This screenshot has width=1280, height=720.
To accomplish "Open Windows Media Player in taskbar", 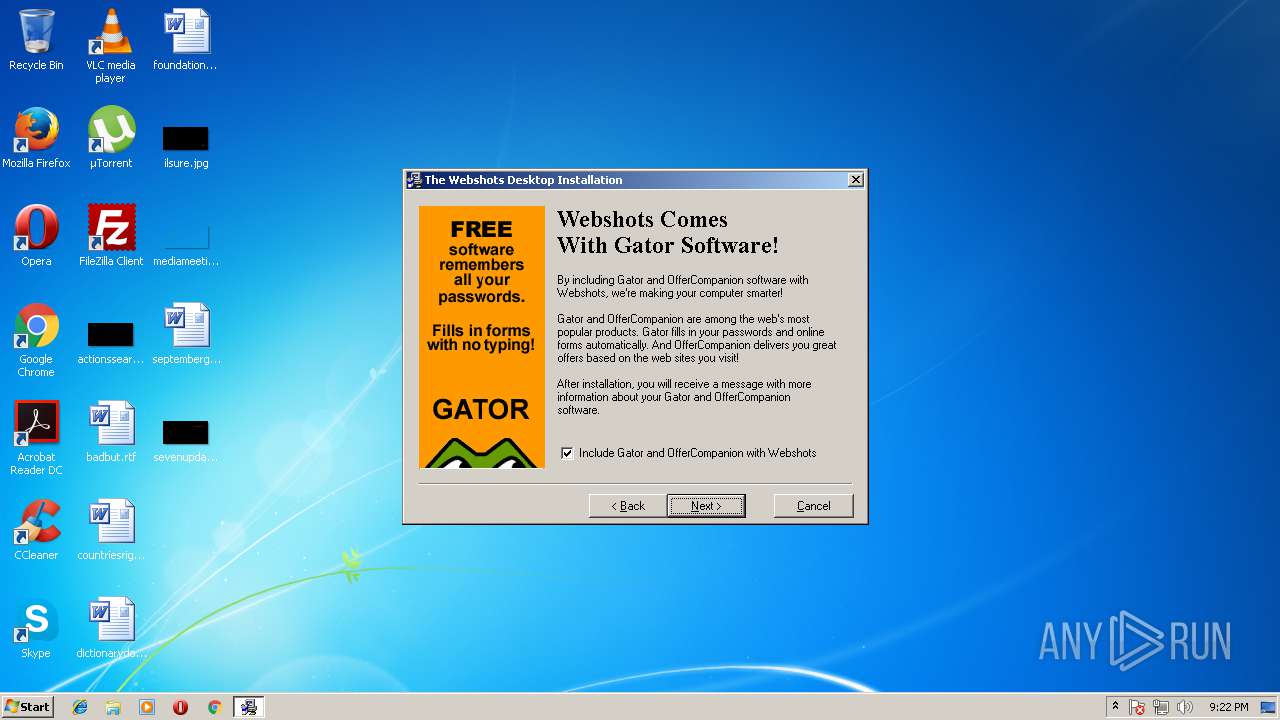I will pos(147,707).
